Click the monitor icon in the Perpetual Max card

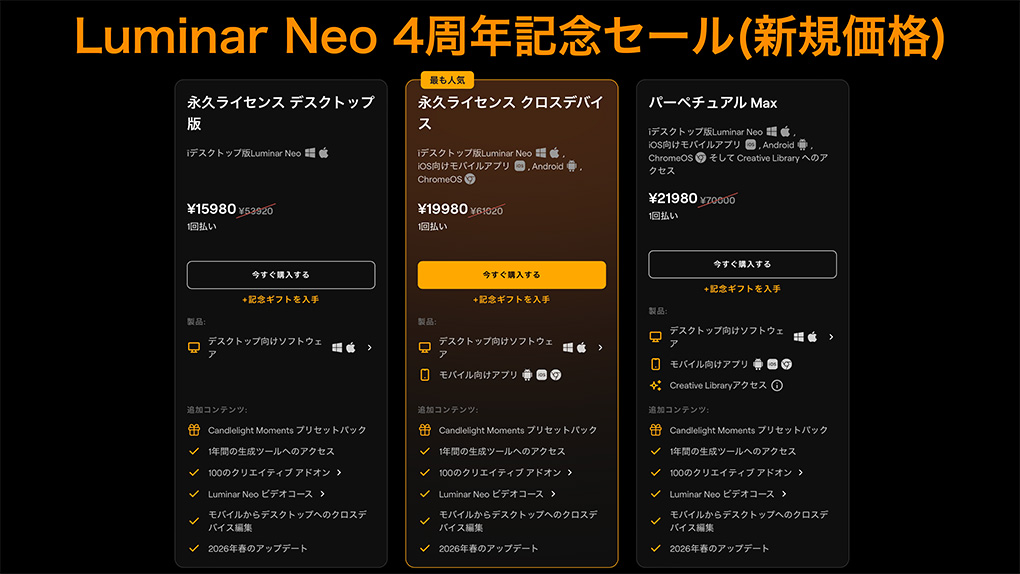[x=656, y=337]
